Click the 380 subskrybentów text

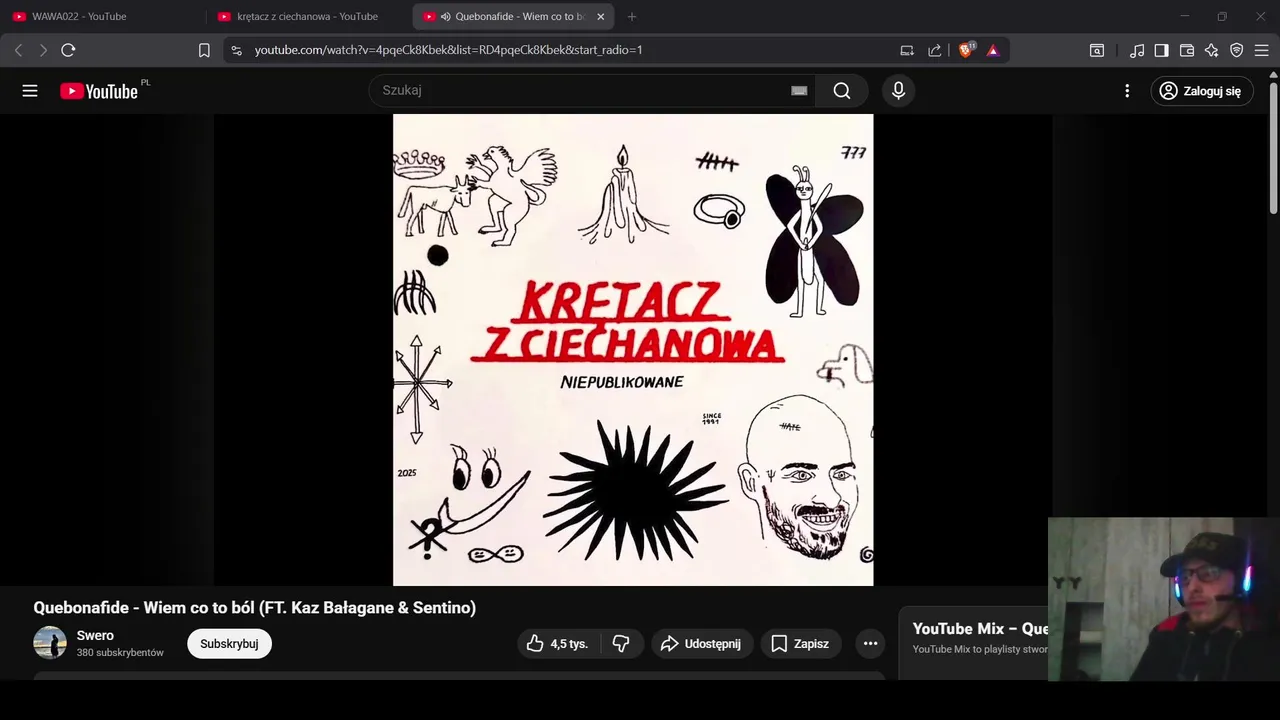(120, 653)
